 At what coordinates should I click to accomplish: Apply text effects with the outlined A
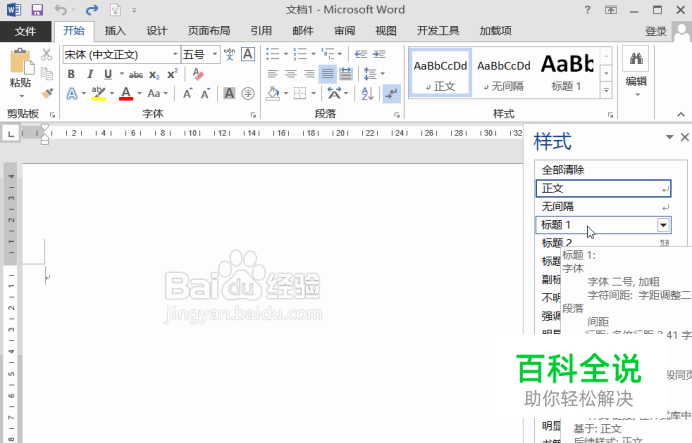coord(71,94)
